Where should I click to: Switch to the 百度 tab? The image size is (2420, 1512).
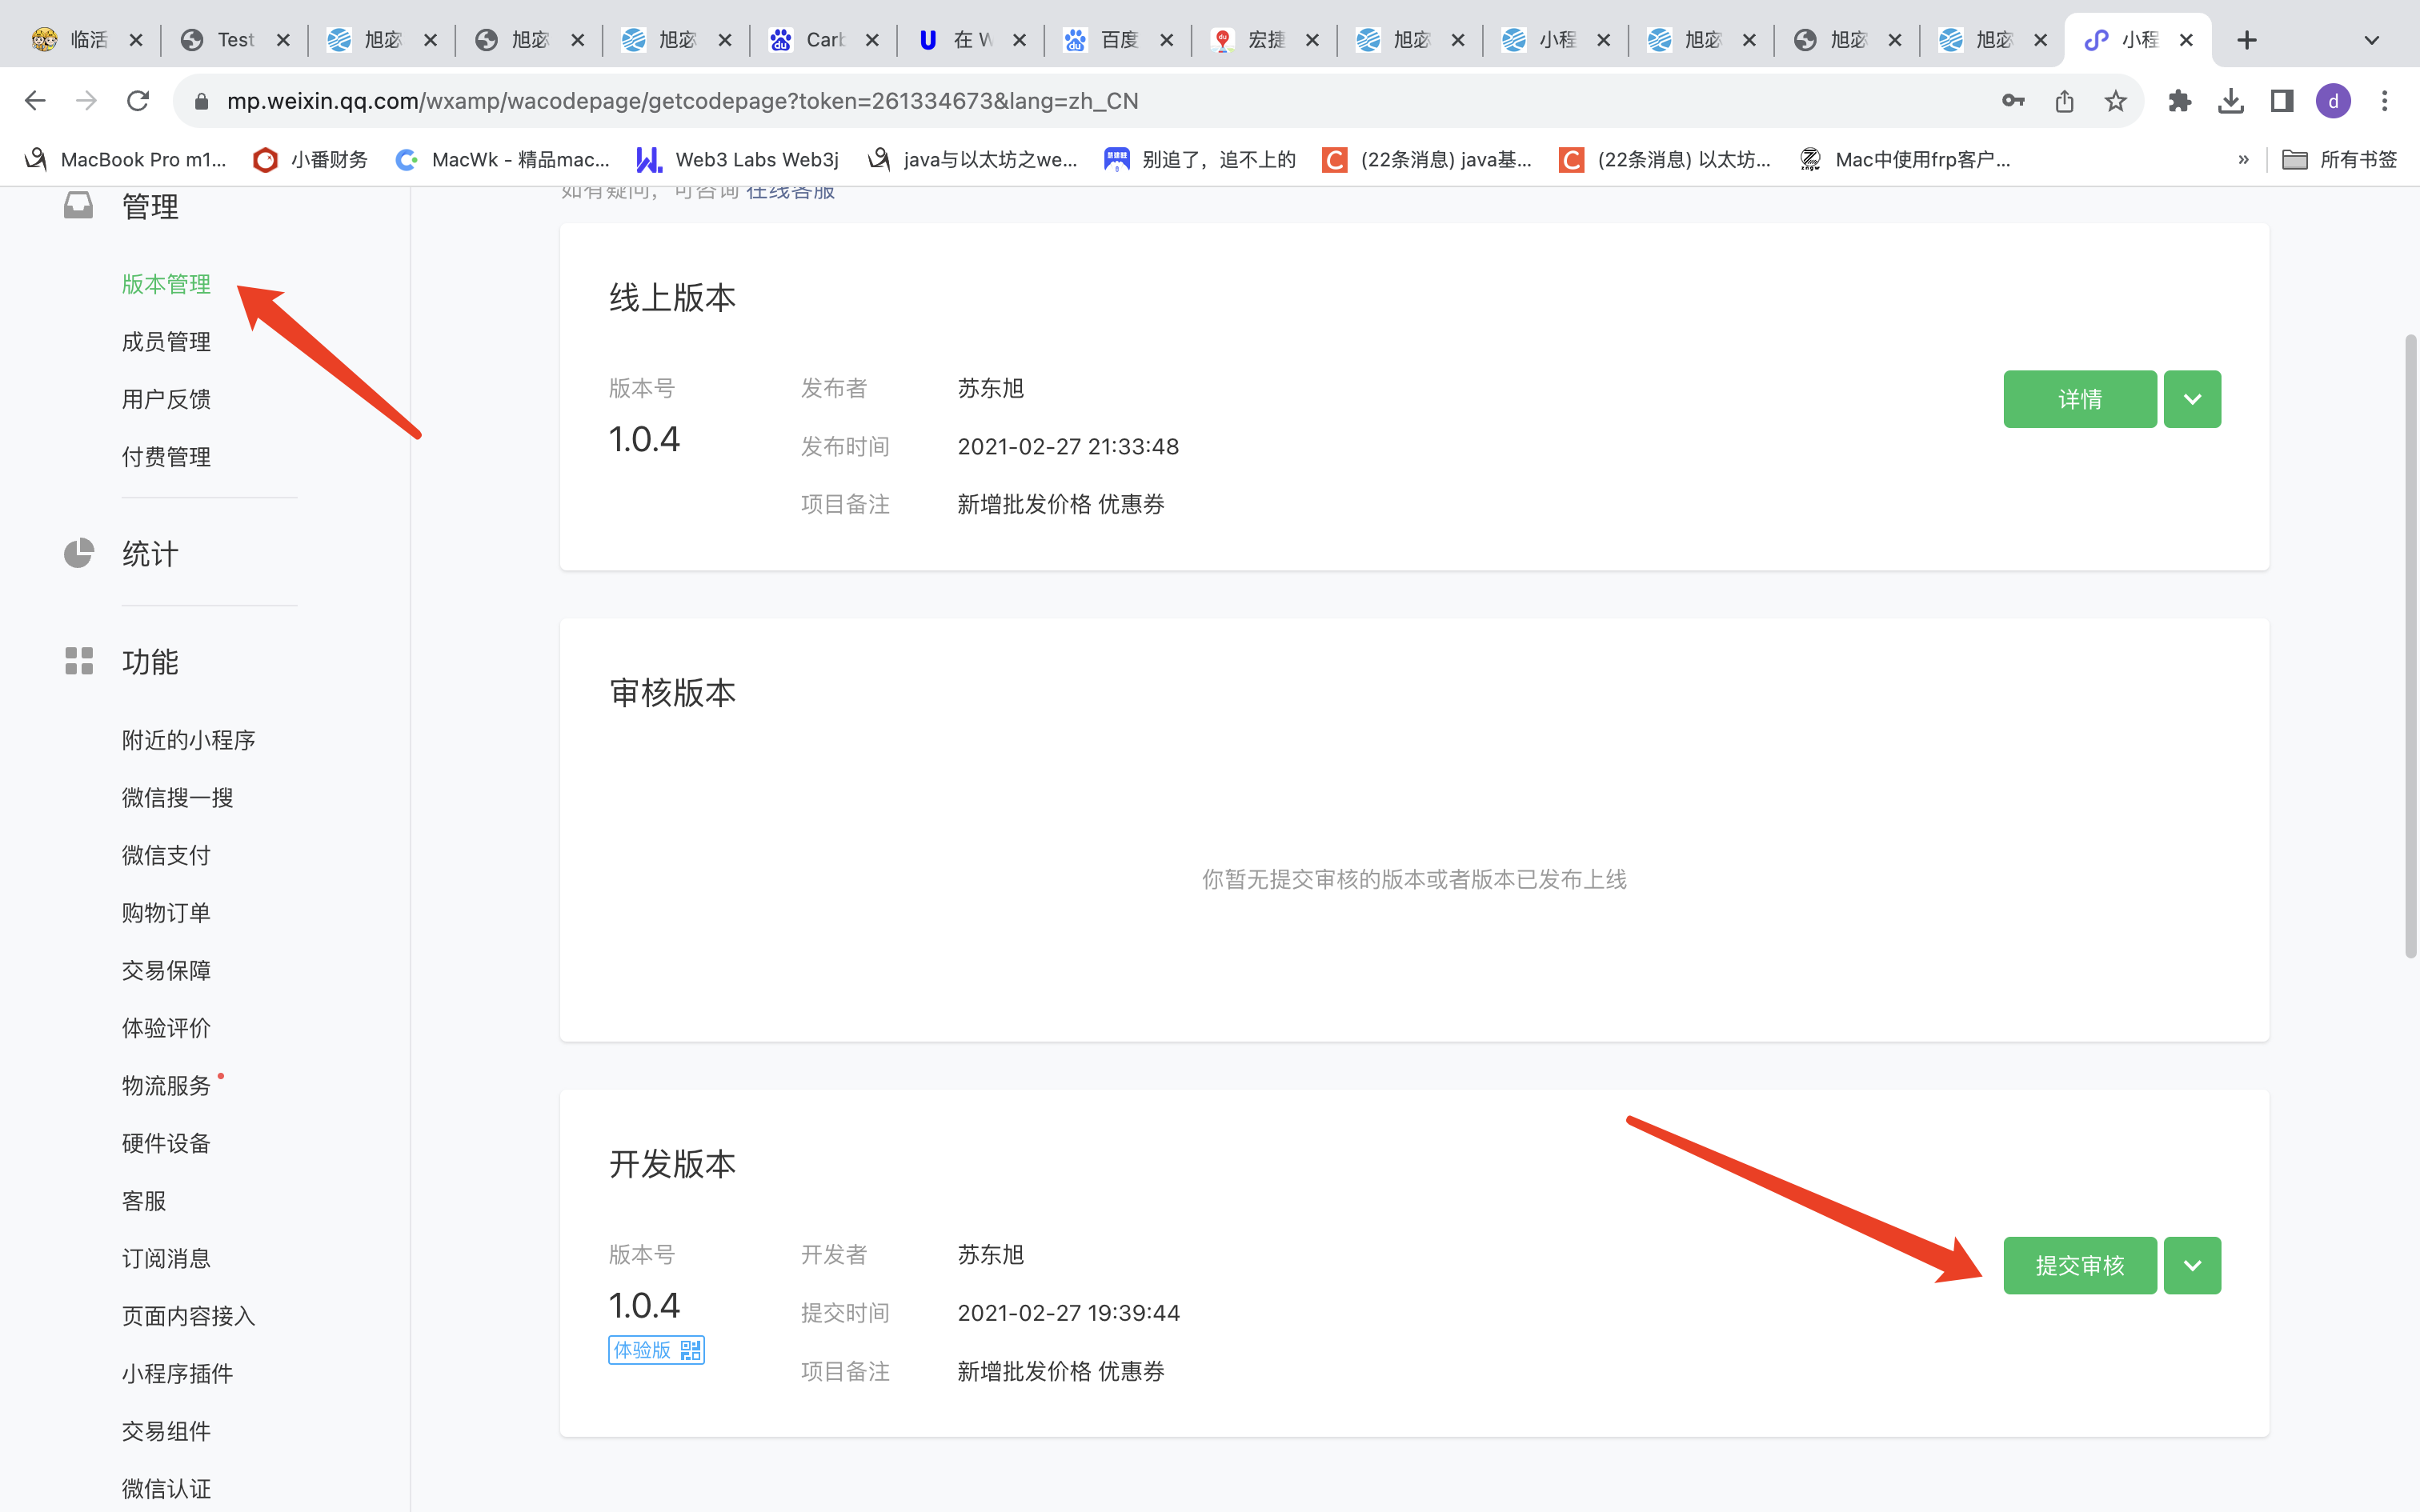click(x=1118, y=40)
